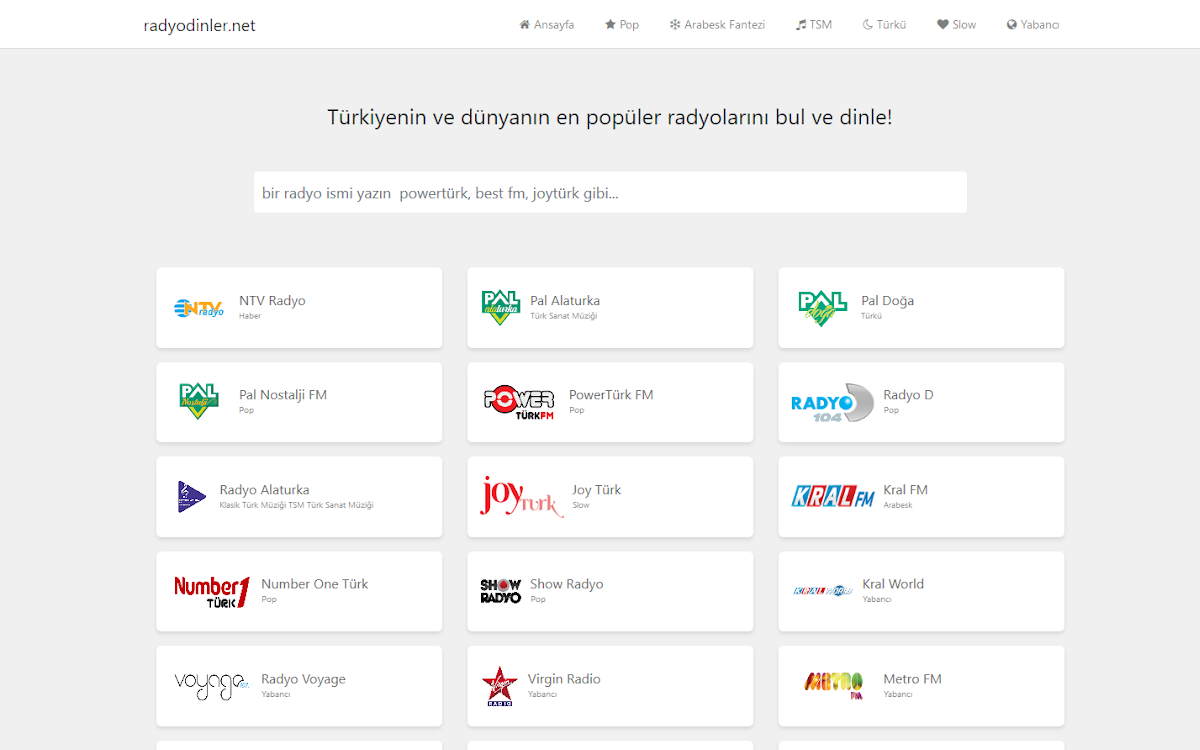Open Joy Türk station title

pyautogui.click(x=597, y=490)
